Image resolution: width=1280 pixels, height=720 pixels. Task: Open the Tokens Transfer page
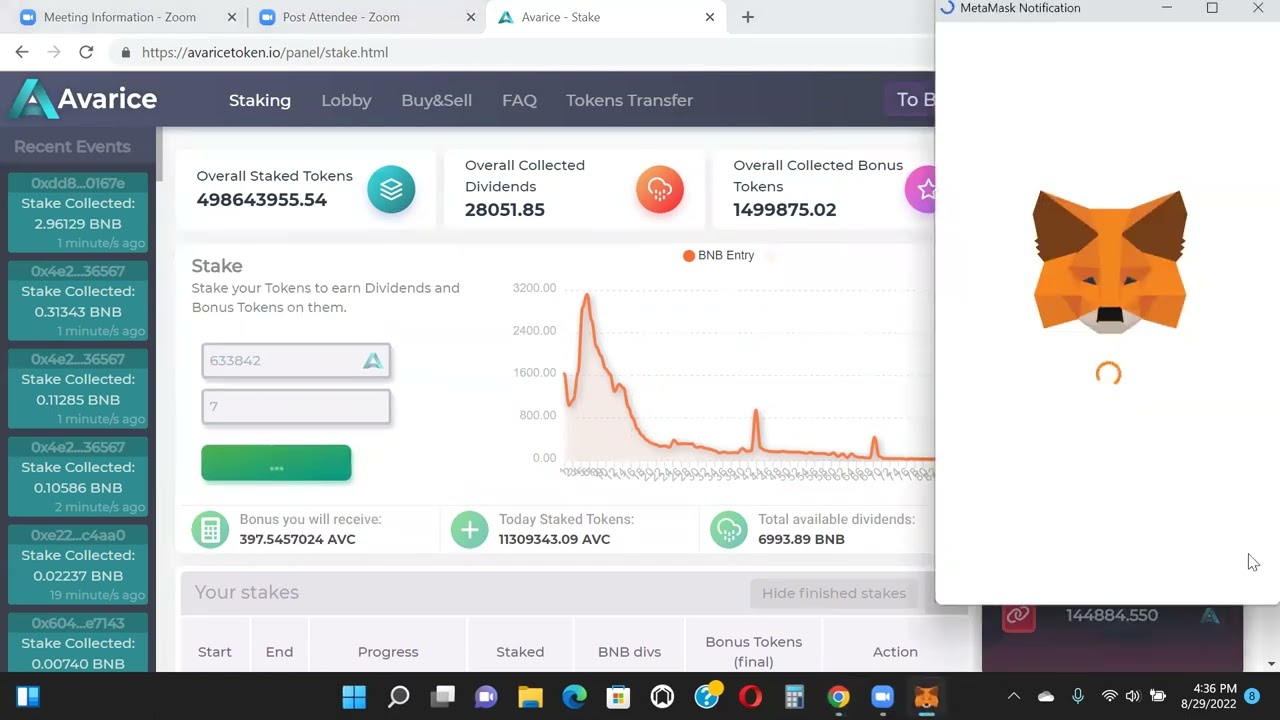[x=629, y=100]
